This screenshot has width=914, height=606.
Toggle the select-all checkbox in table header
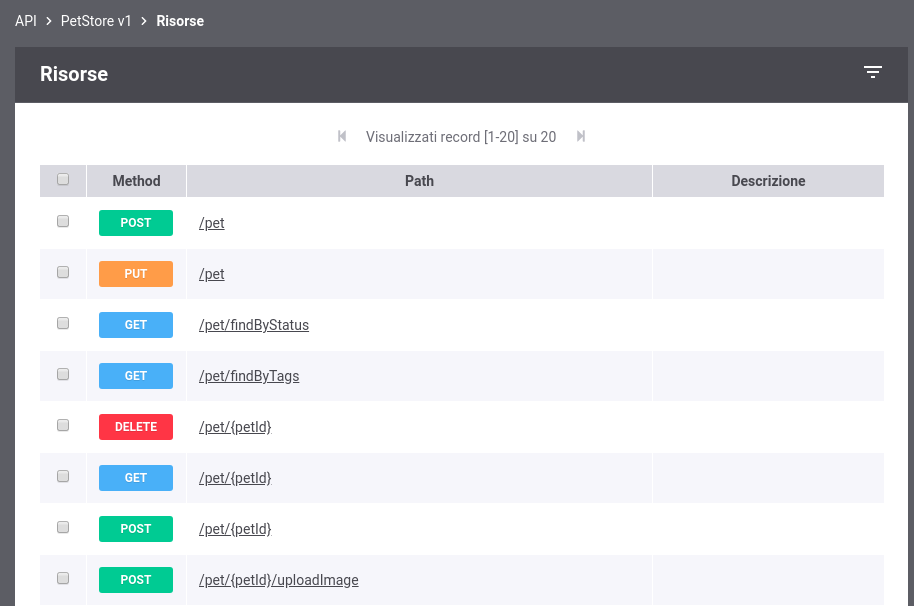(x=63, y=179)
